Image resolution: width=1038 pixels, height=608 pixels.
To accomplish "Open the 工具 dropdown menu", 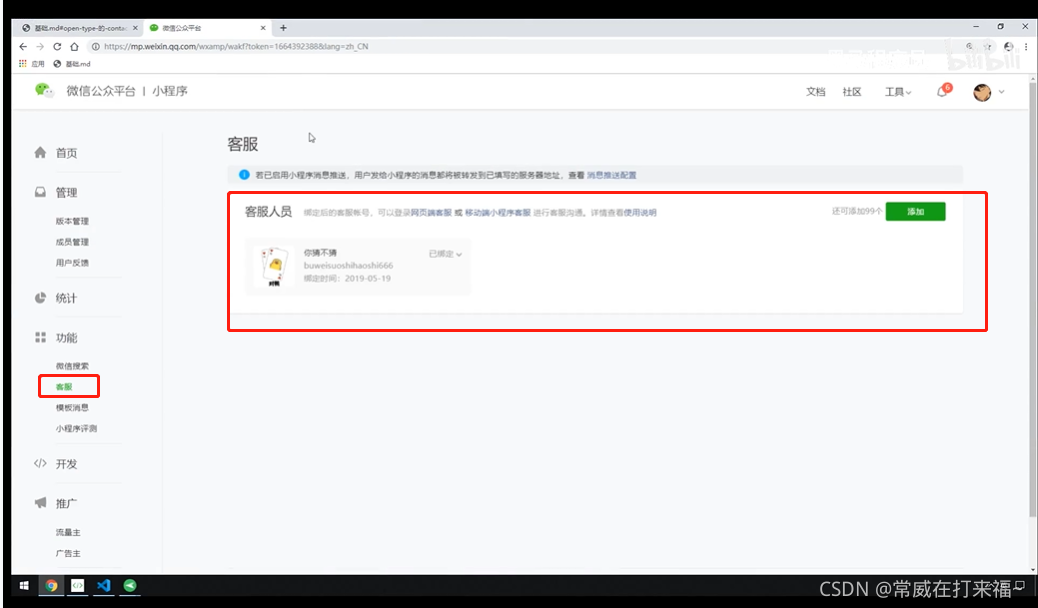I will (898, 92).
